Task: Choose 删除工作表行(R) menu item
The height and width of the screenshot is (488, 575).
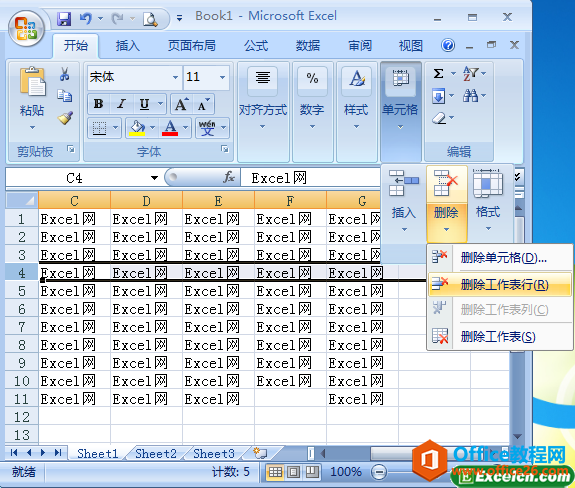Action: [499, 284]
